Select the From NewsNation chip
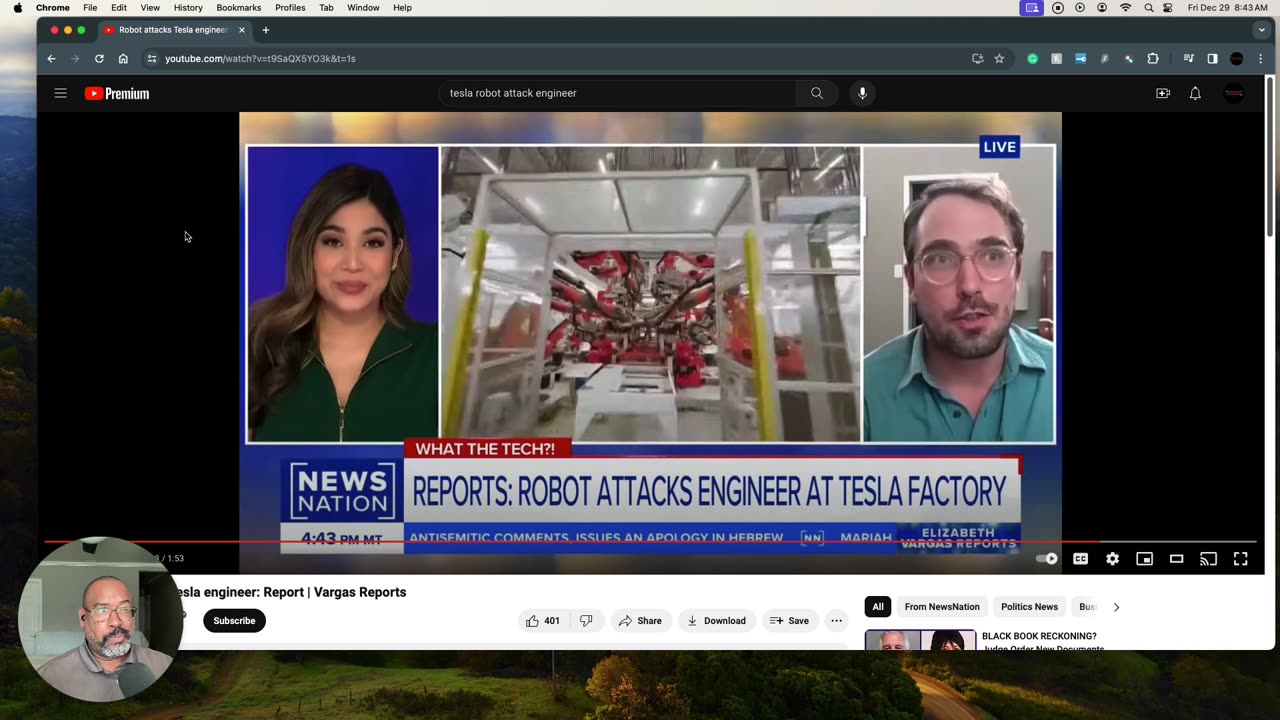This screenshot has width=1280, height=720. click(x=942, y=607)
